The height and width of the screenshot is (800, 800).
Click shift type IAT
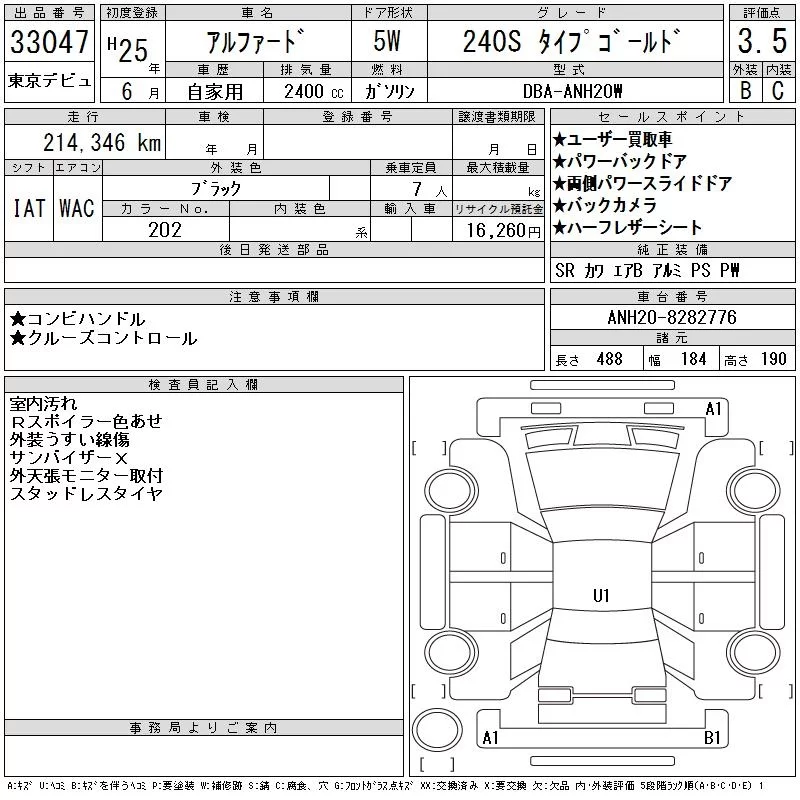29,208
